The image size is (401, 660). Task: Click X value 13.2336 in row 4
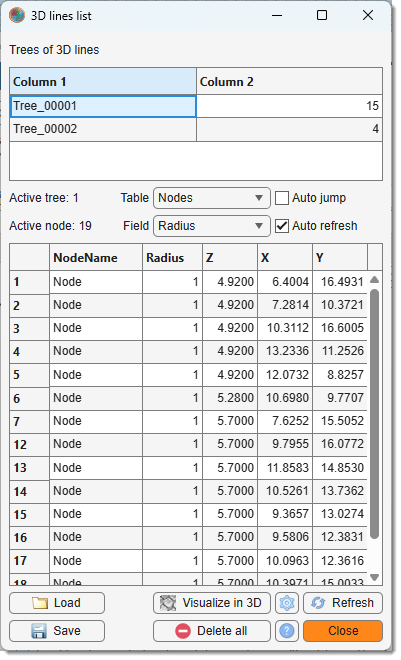[285, 351]
